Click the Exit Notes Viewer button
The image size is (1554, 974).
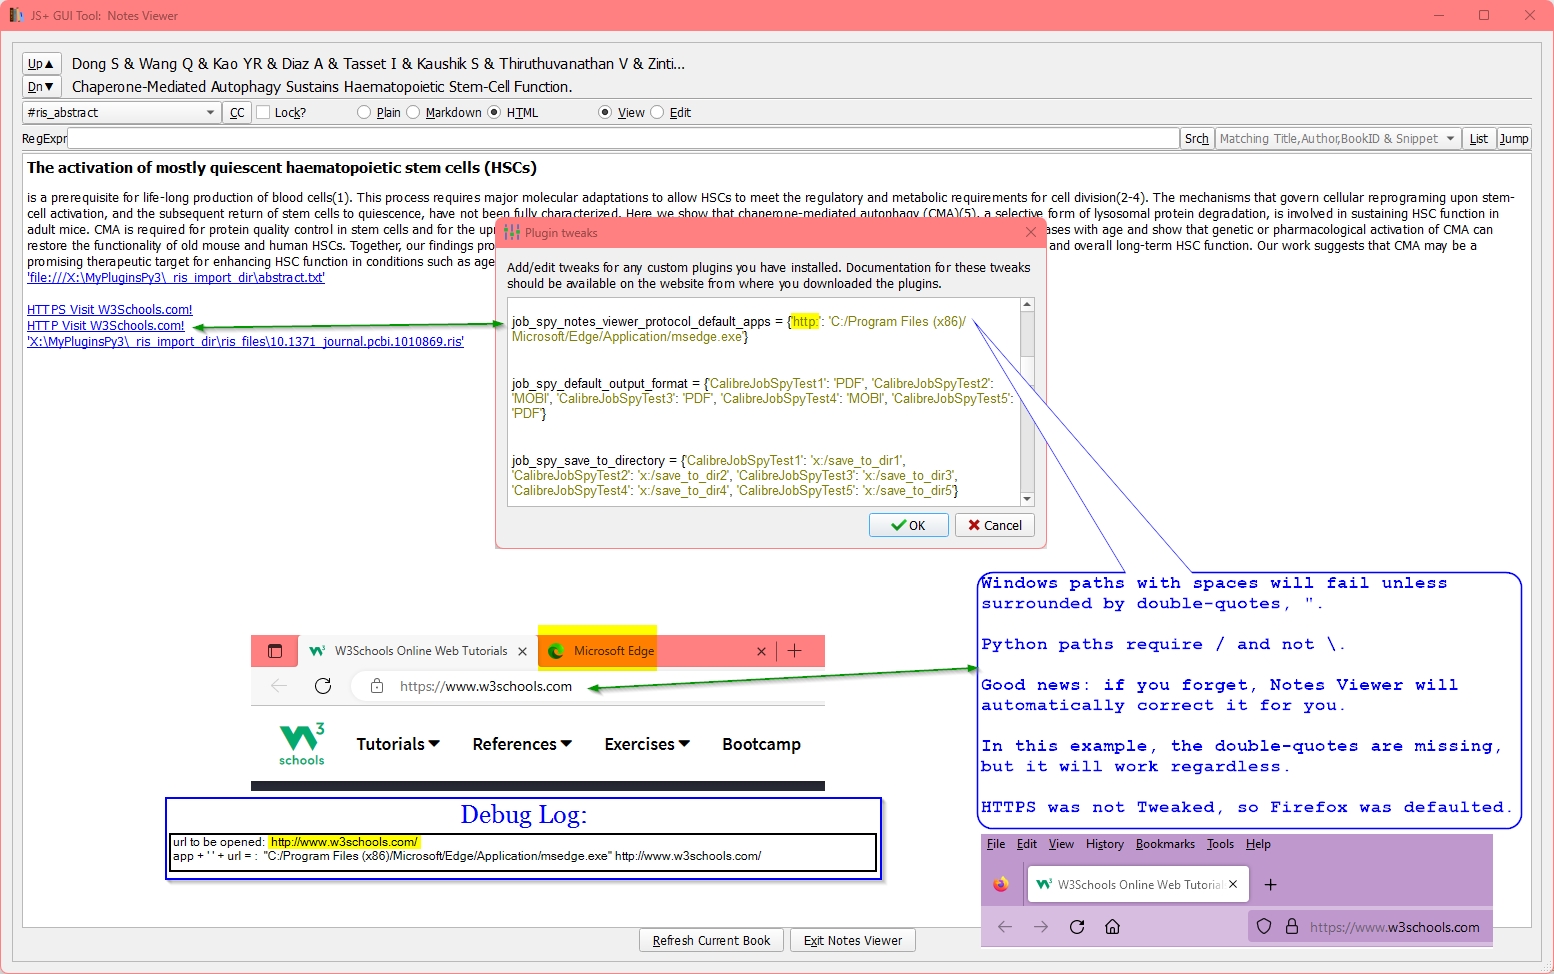(853, 940)
